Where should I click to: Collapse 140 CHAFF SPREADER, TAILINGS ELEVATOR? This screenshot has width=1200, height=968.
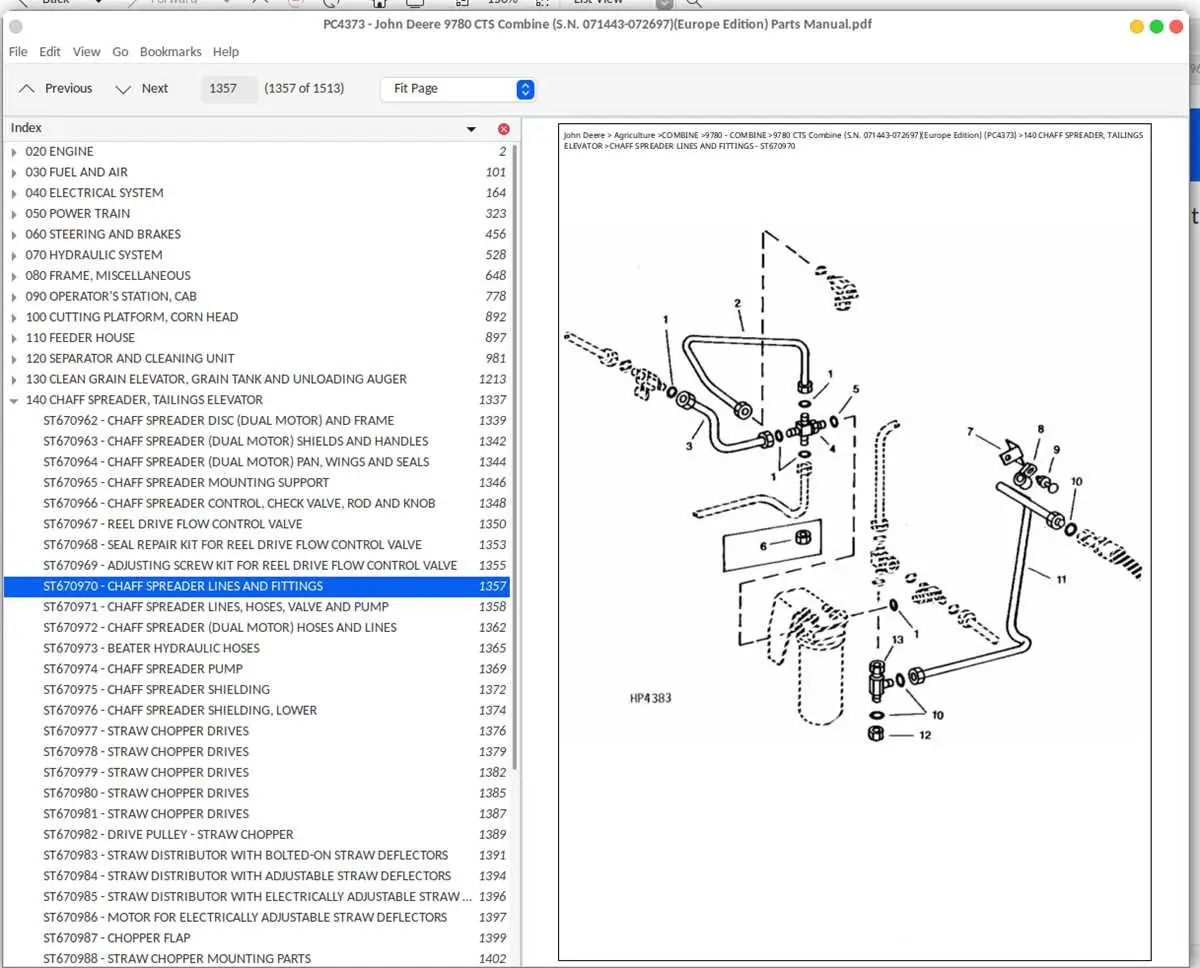14,400
